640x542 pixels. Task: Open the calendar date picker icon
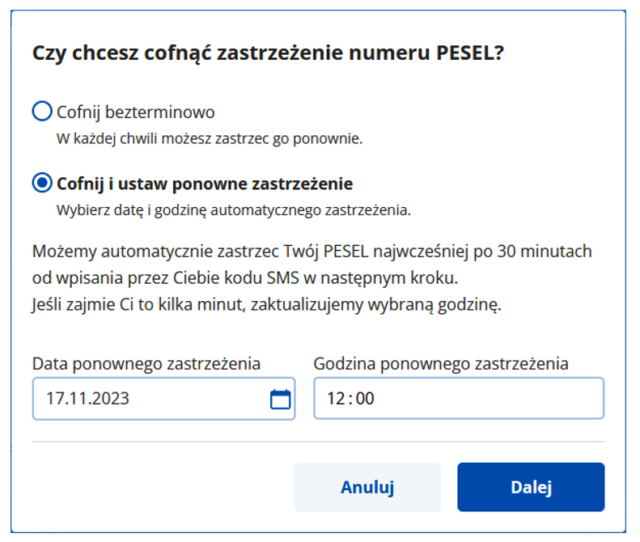pyautogui.click(x=280, y=399)
